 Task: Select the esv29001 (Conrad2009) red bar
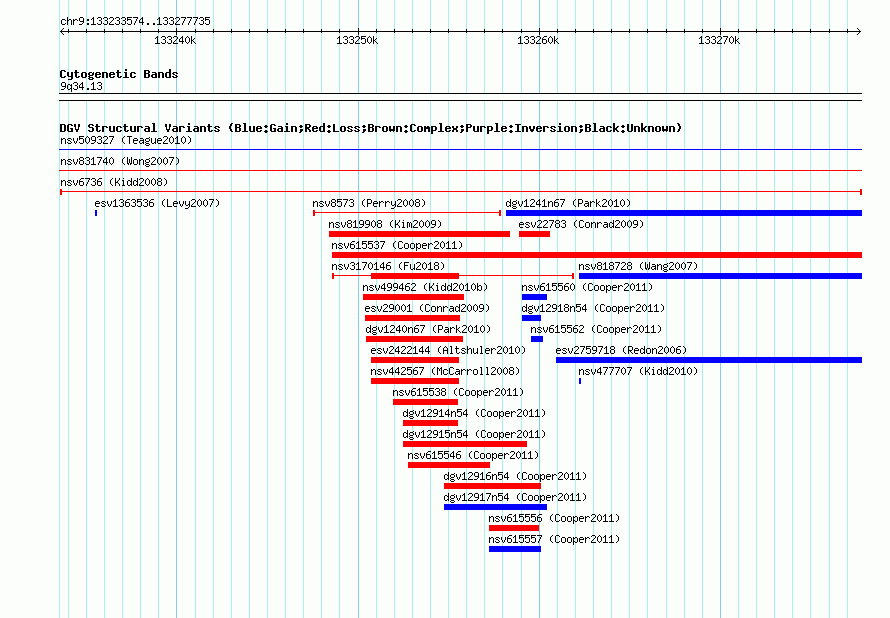(412, 318)
